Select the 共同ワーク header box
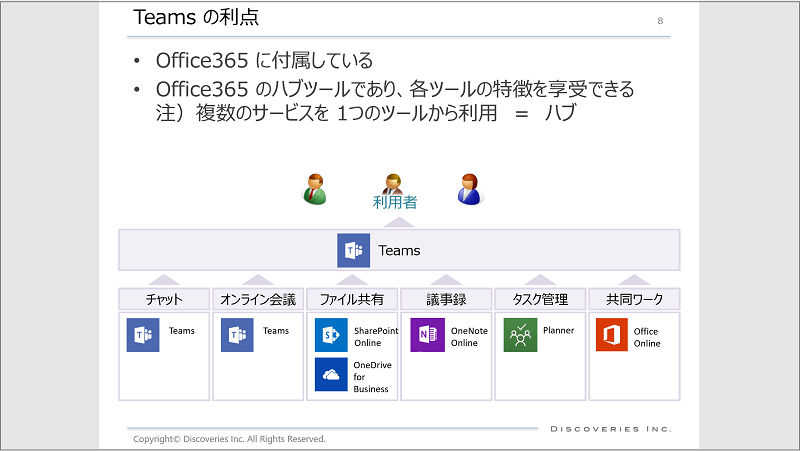The height and width of the screenshot is (451, 800). tap(634, 299)
